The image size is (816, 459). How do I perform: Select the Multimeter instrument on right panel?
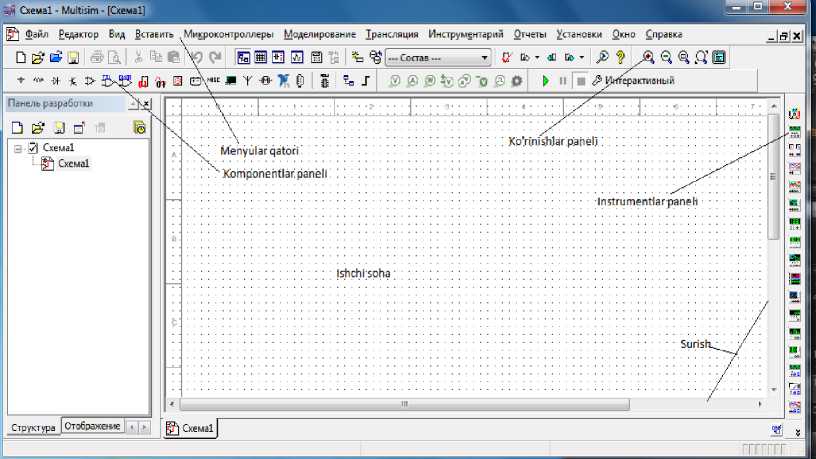[x=794, y=113]
